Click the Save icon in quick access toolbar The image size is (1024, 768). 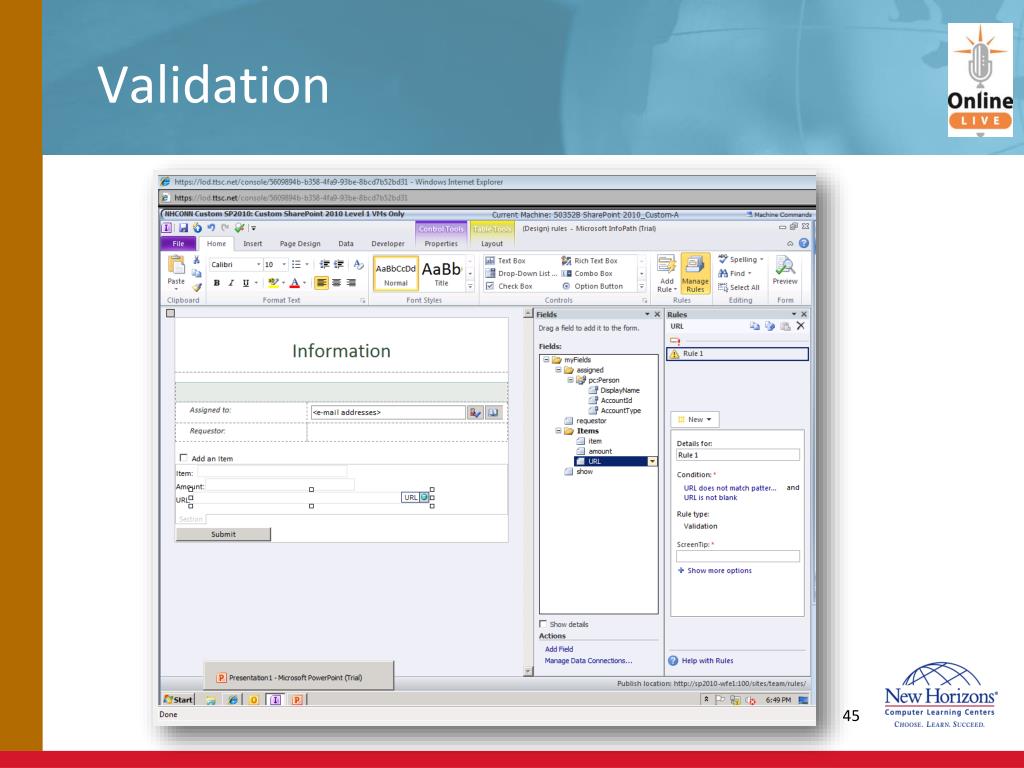(x=184, y=228)
